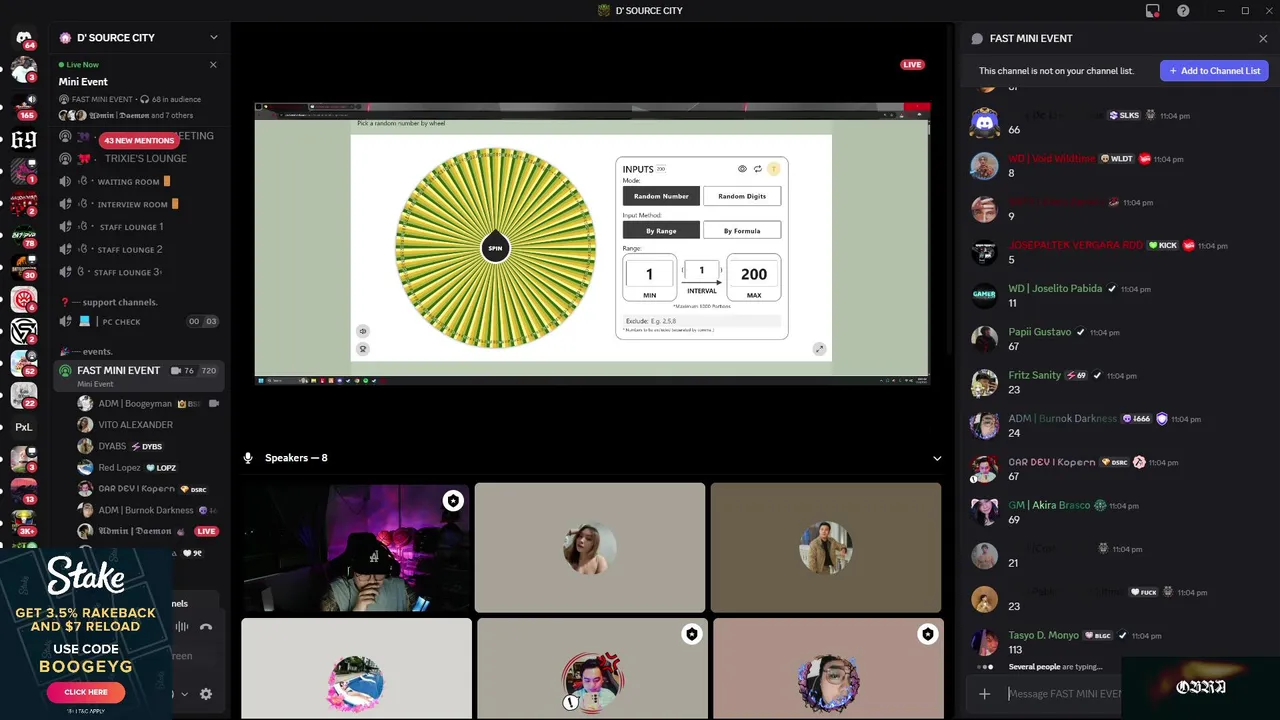Select By Range input method

661,231
